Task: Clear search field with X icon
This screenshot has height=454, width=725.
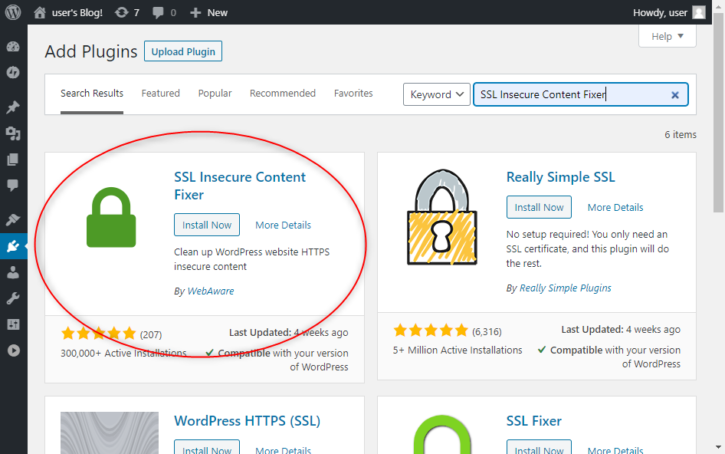Action: tap(675, 95)
